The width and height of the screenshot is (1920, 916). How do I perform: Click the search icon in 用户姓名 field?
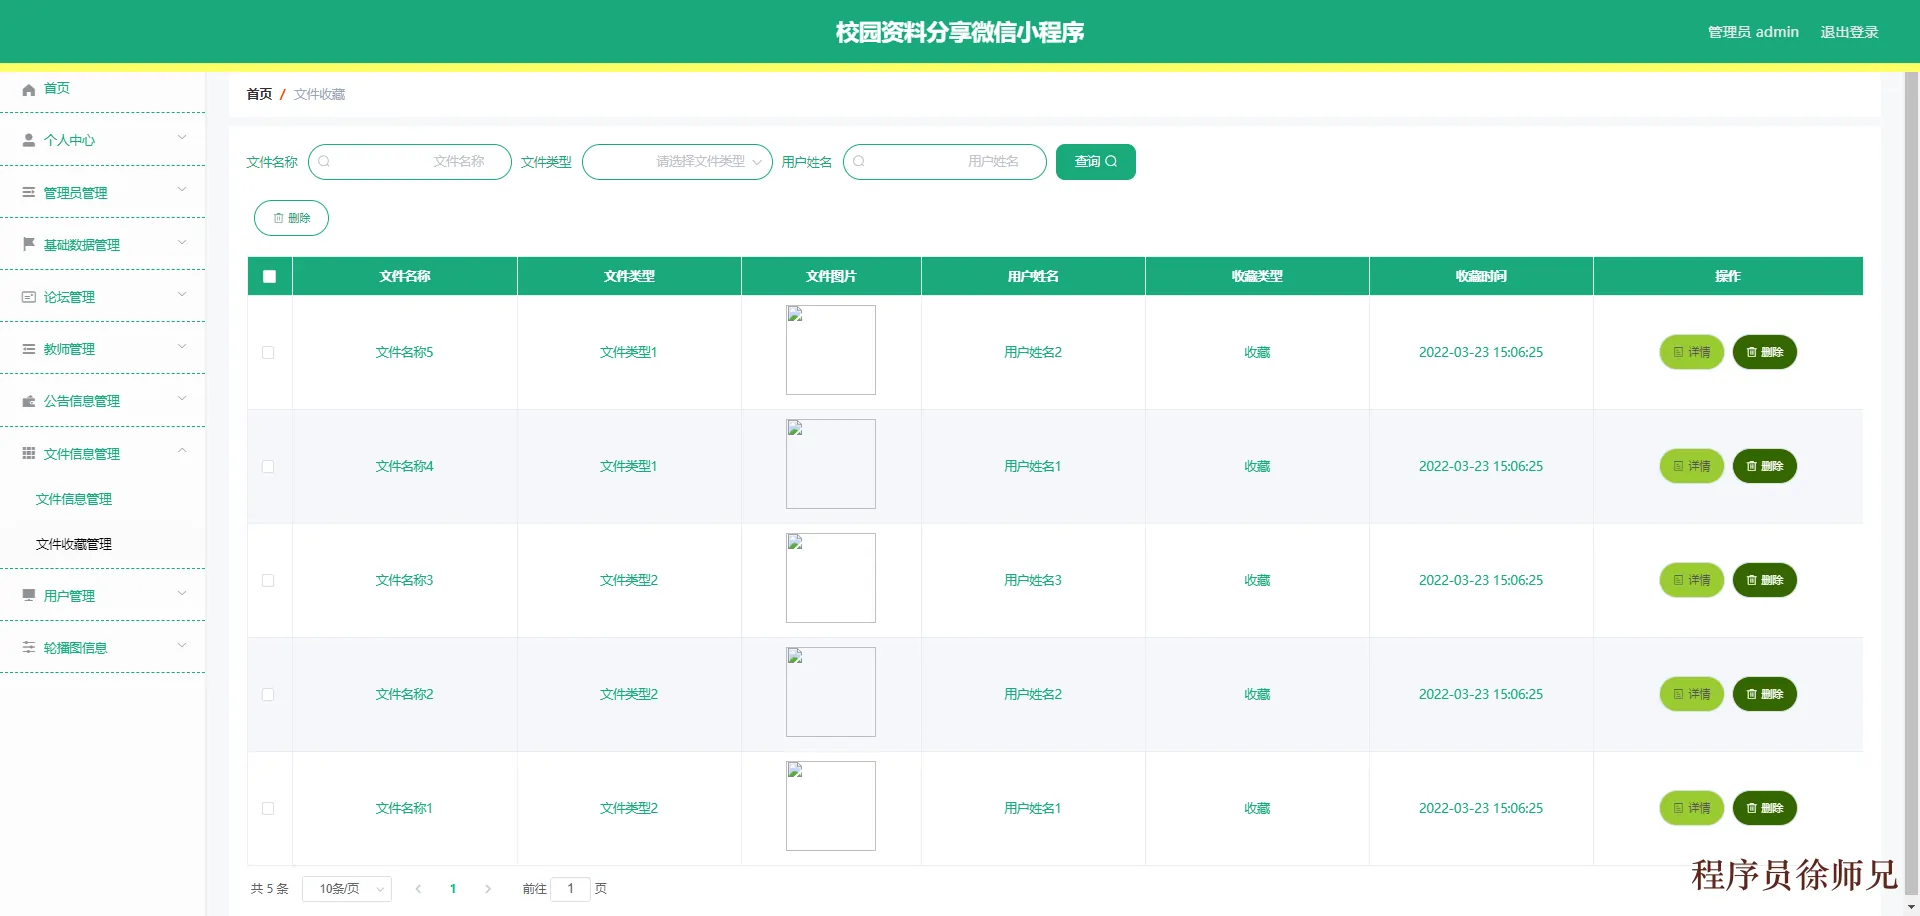859,162
